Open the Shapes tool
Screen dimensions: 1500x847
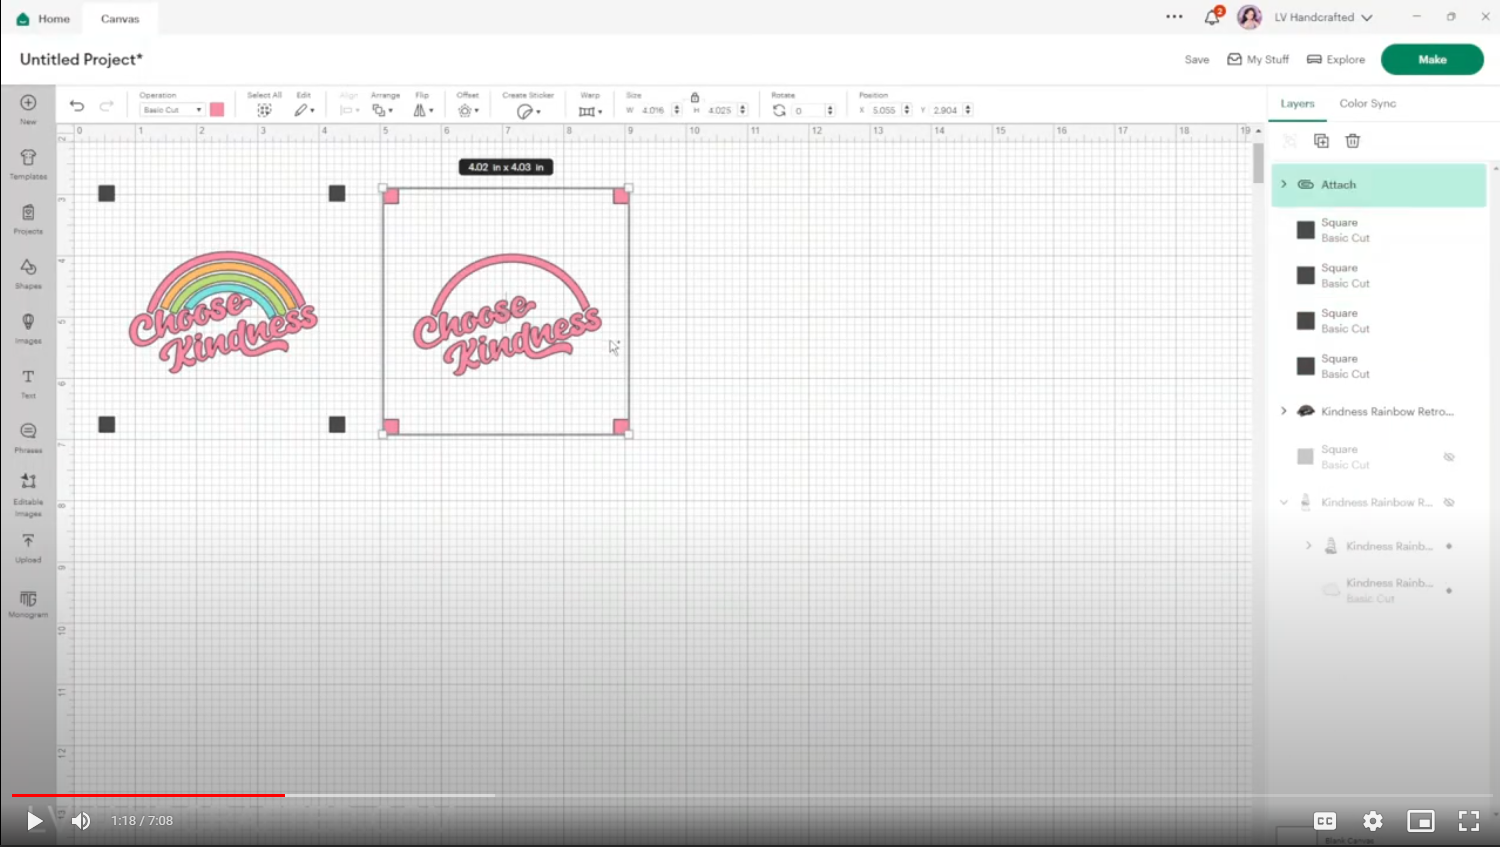28,273
